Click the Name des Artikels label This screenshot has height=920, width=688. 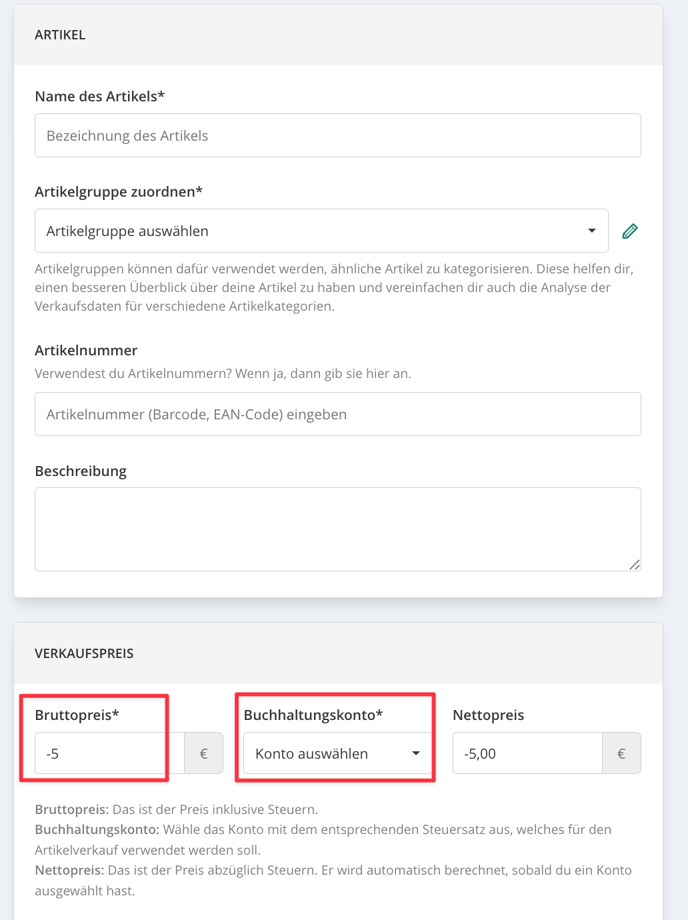point(100,96)
